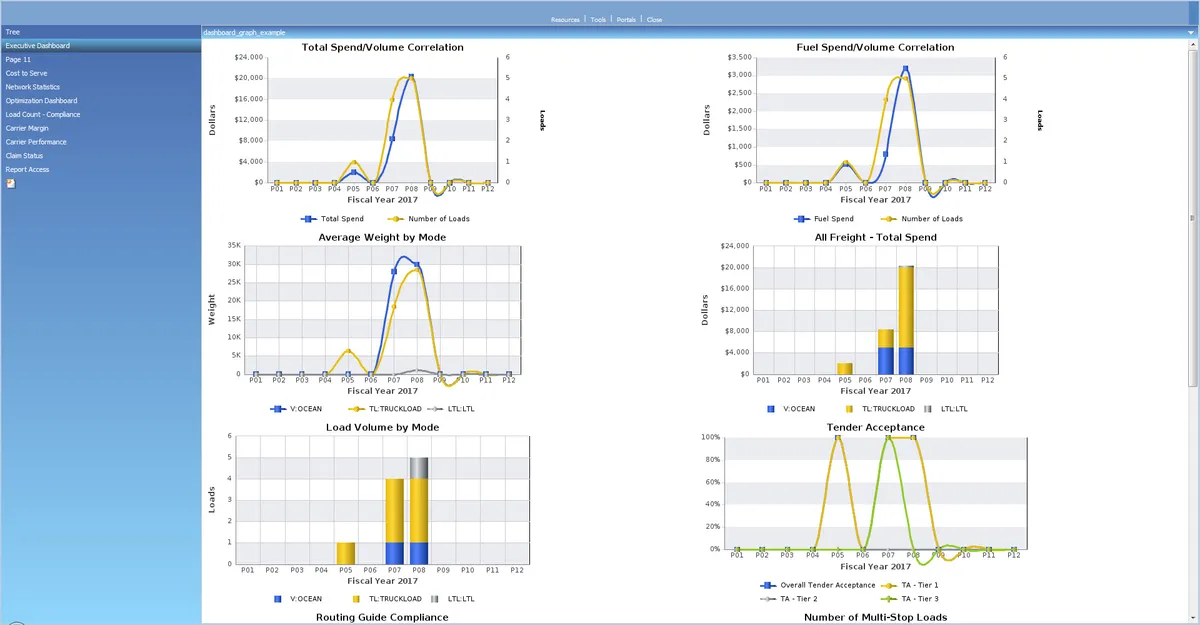This screenshot has height=625, width=1200.
Task: Click the Total Spend legend marker
Action: click(x=310, y=218)
